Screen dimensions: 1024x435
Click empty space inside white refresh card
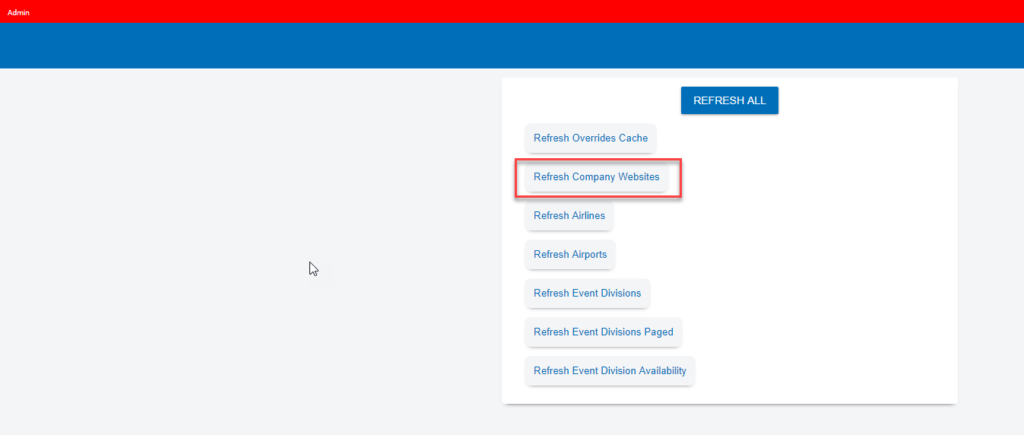(830, 260)
